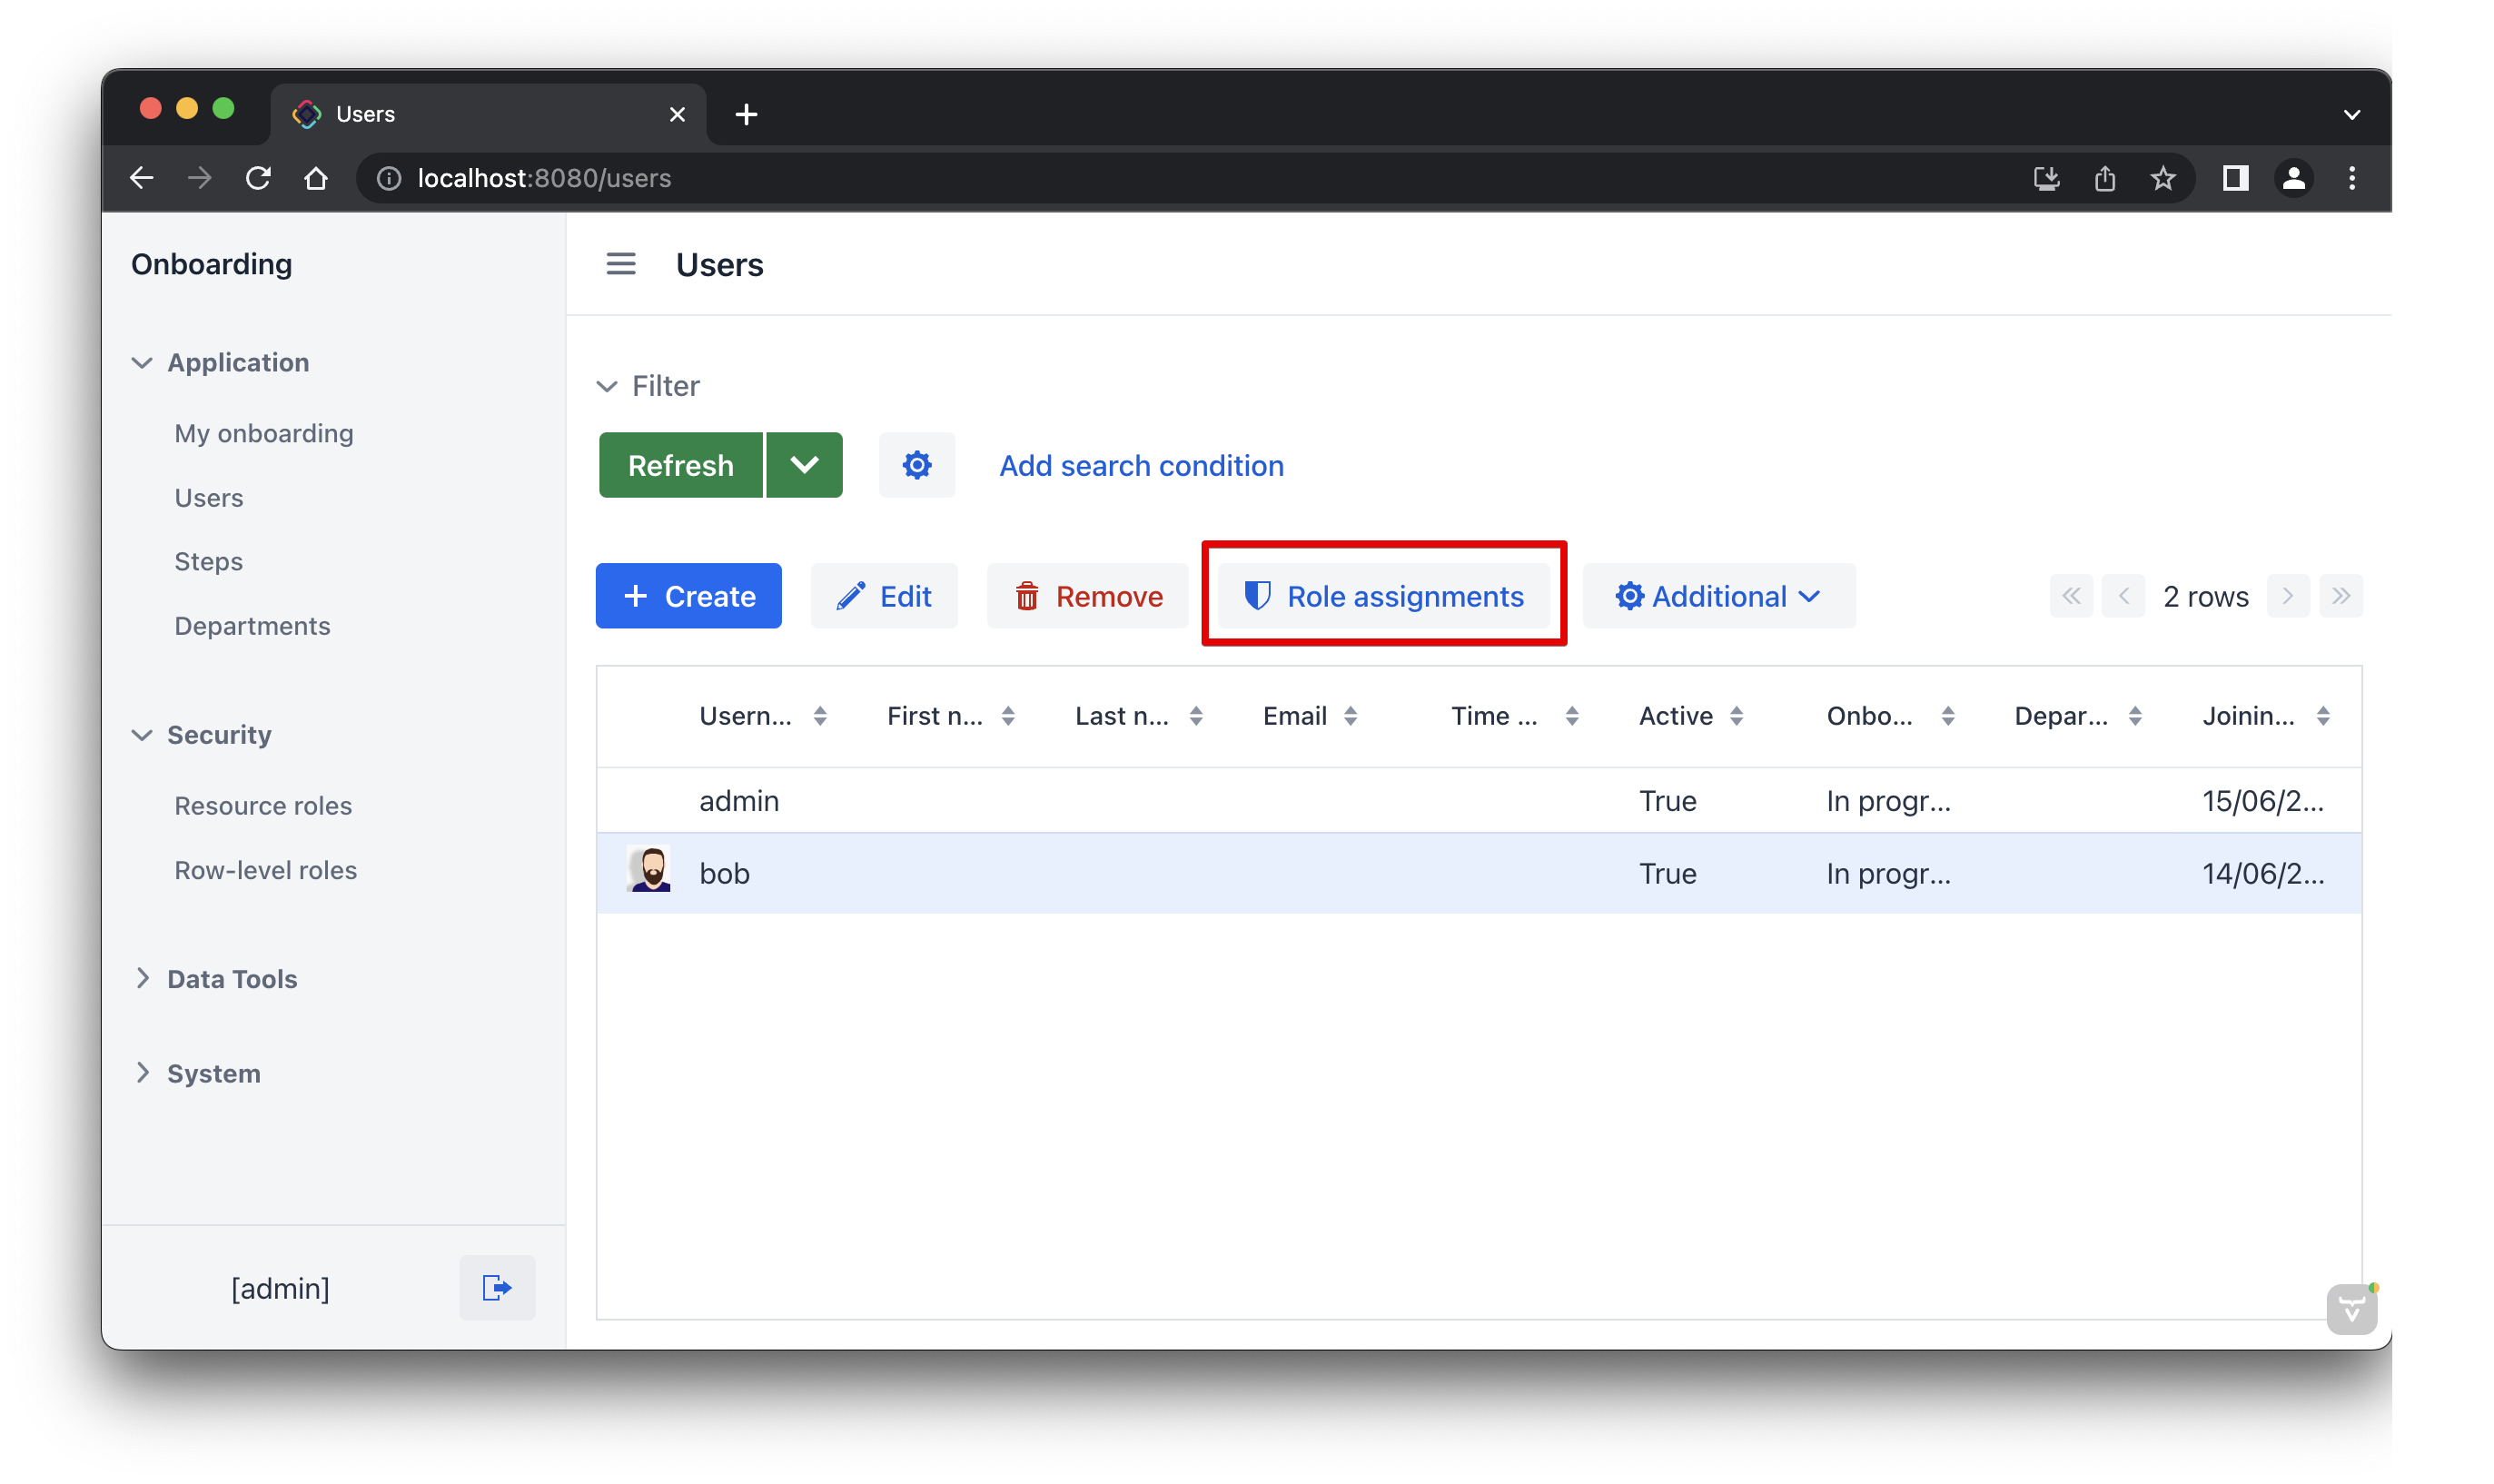Expand the Data Tools section

231,978
